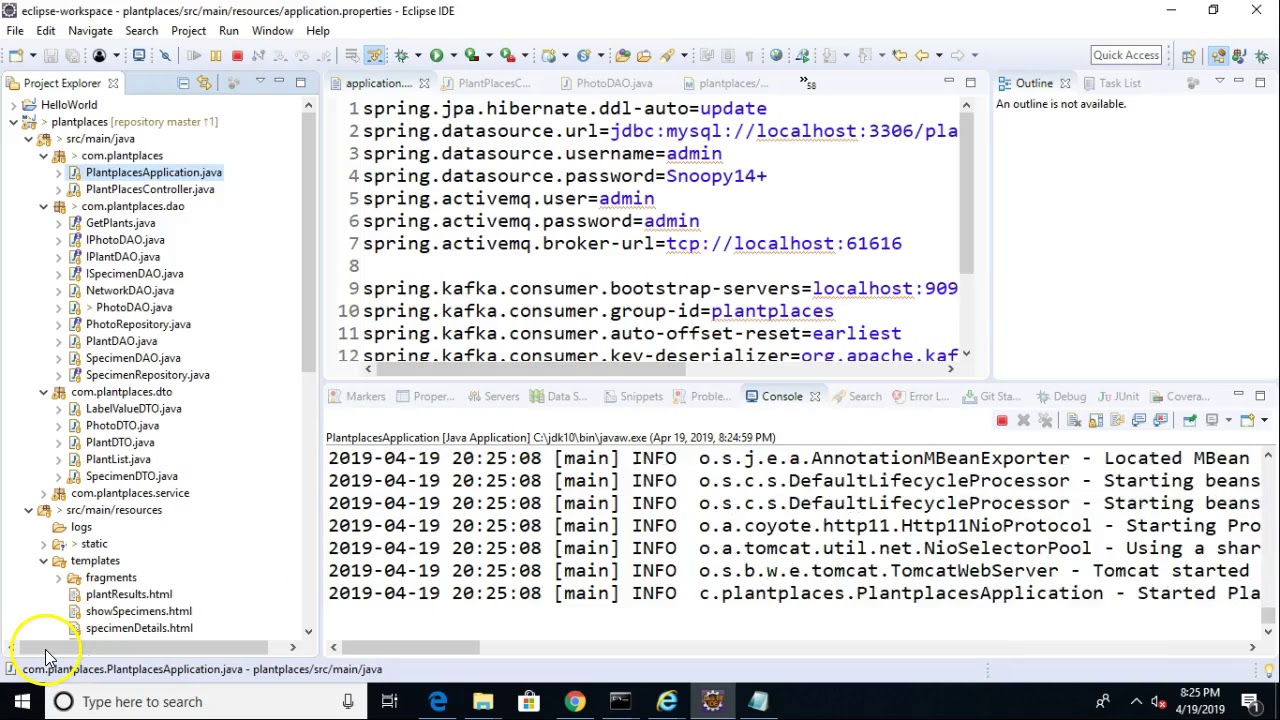Minimize the Console view panel
The image size is (1280, 720).
(1238, 395)
